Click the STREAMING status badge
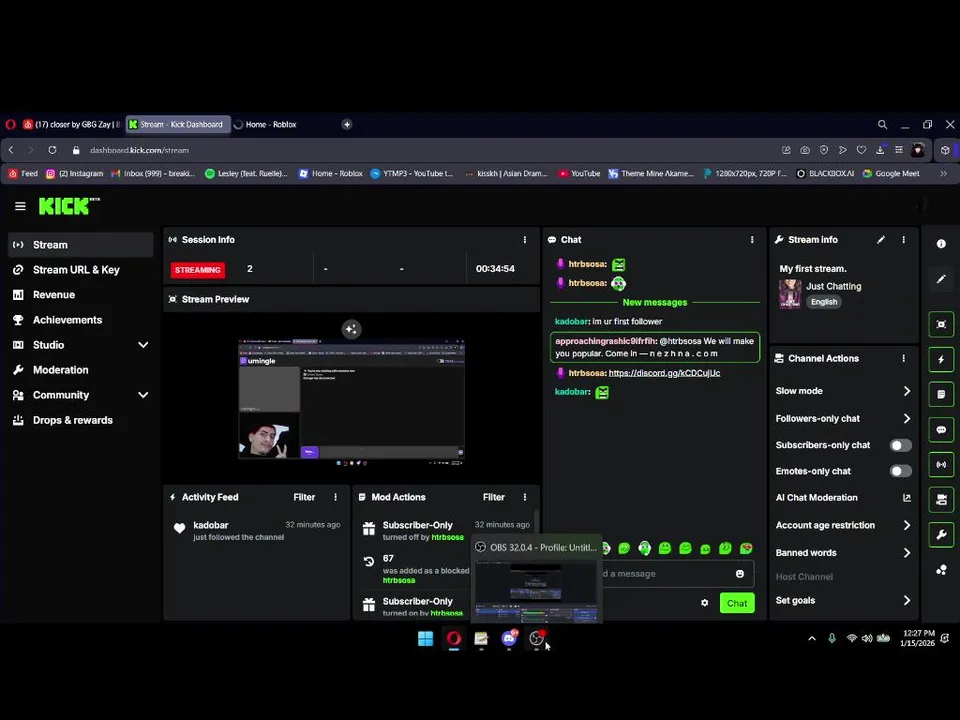The width and height of the screenshot is (960, 720). click(198, 270)
